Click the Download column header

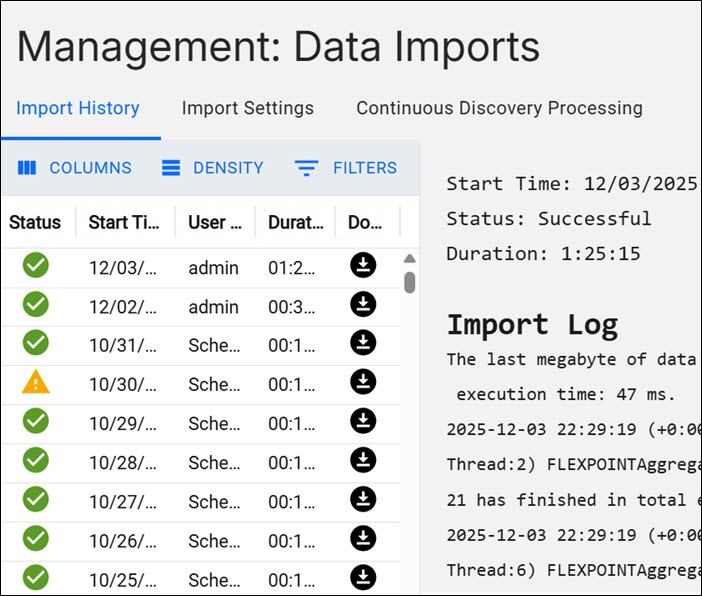coord(365,222)
